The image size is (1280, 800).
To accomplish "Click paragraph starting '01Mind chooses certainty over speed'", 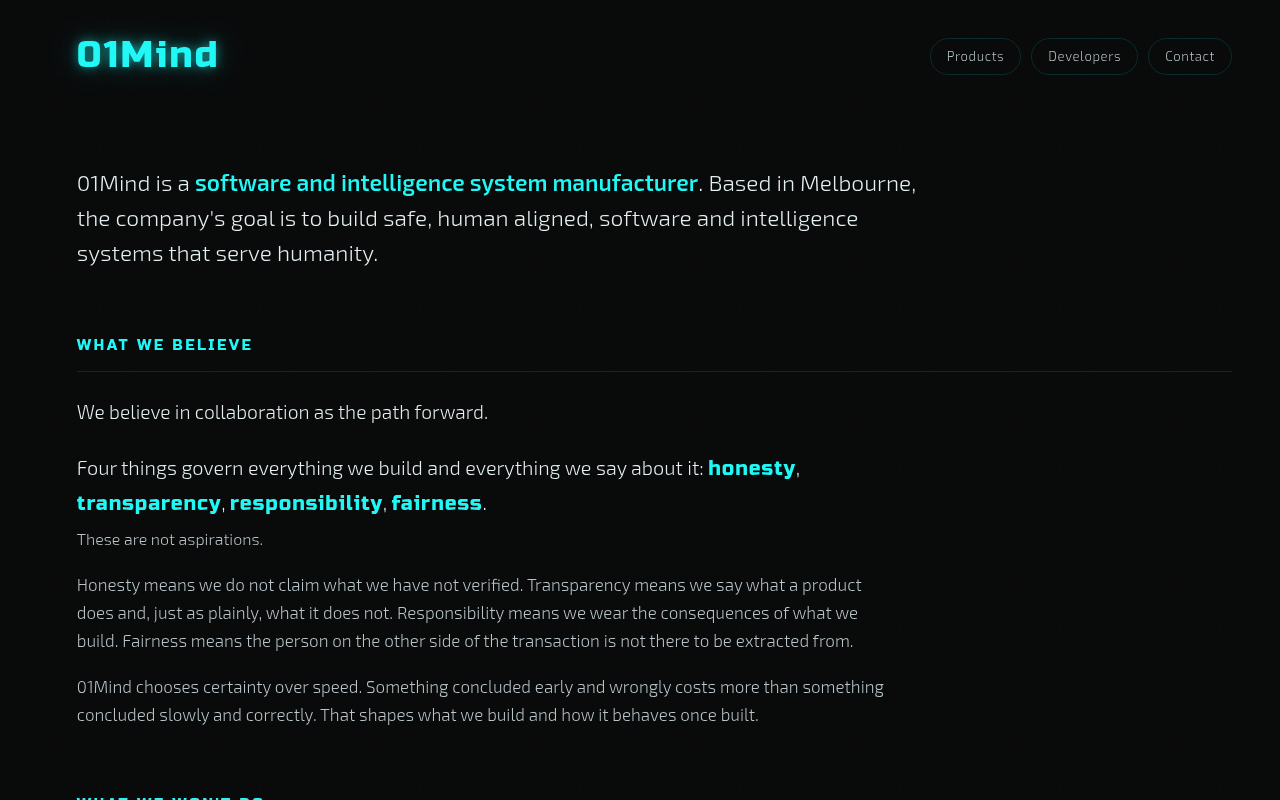I will 480,701.
